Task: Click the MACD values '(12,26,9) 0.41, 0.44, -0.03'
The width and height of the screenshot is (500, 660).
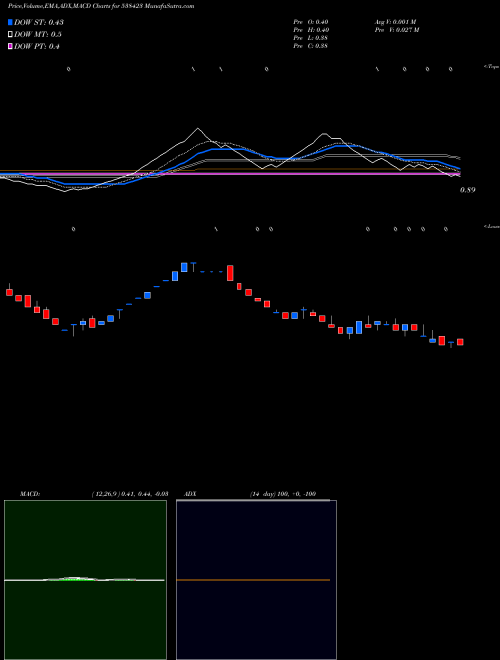Action: 130,494
